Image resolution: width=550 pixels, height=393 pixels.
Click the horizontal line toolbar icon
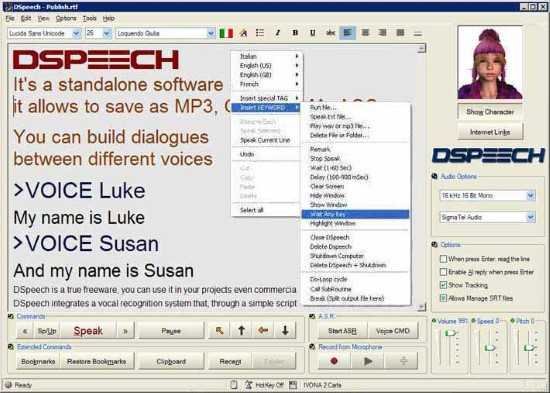click(x=417, y=33)
